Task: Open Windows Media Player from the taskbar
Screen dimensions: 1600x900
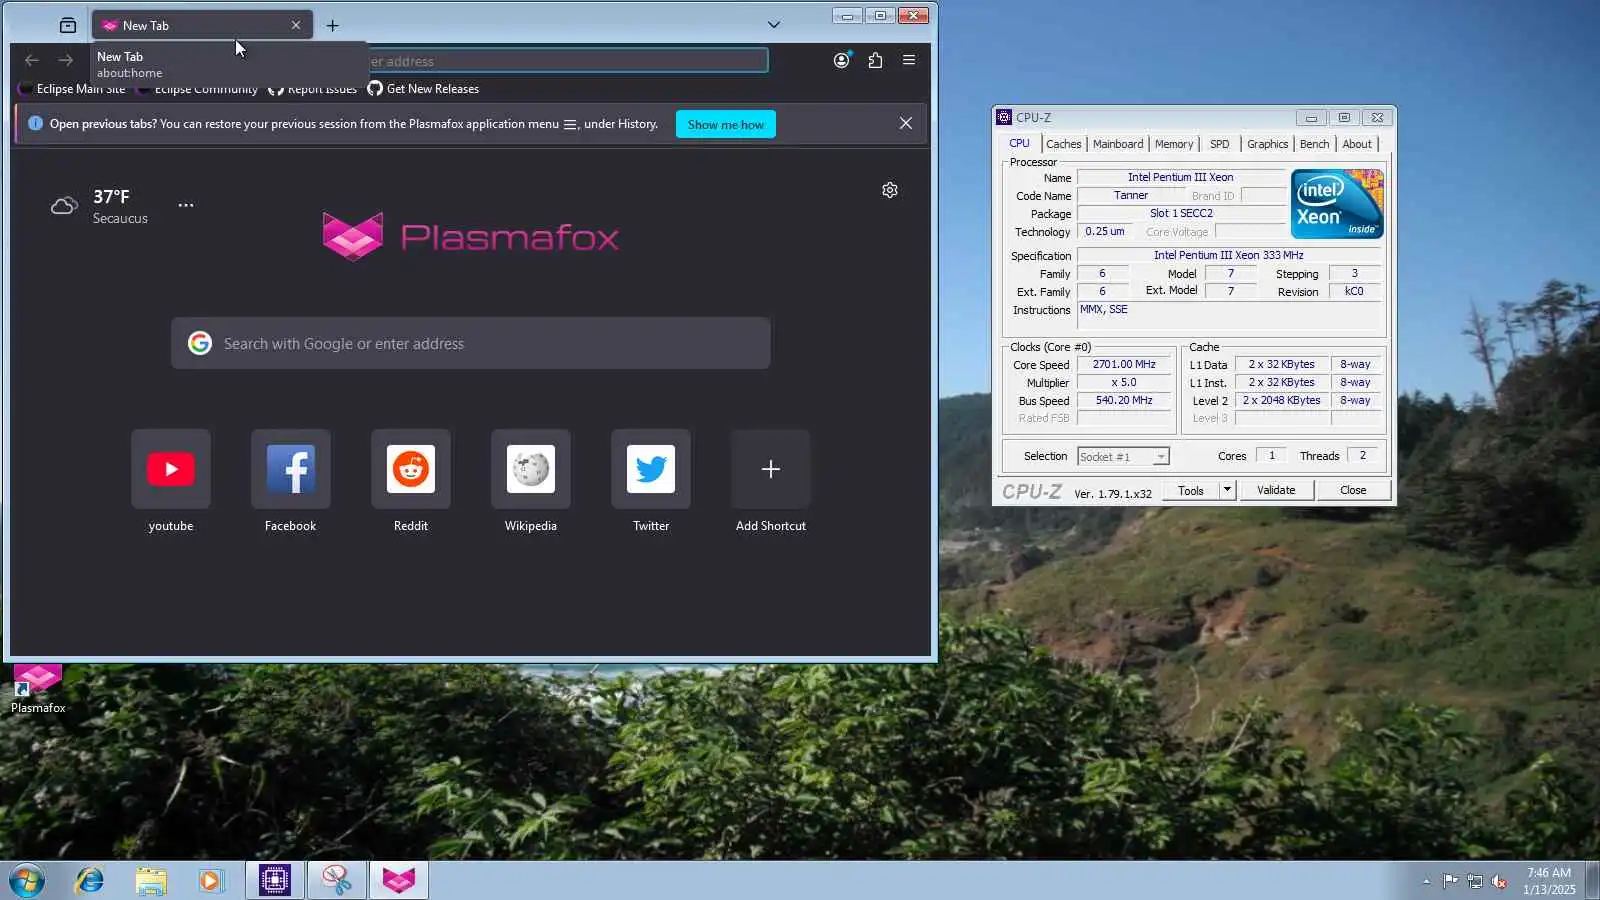Action: pyautogui.click(x=211, y=881)
